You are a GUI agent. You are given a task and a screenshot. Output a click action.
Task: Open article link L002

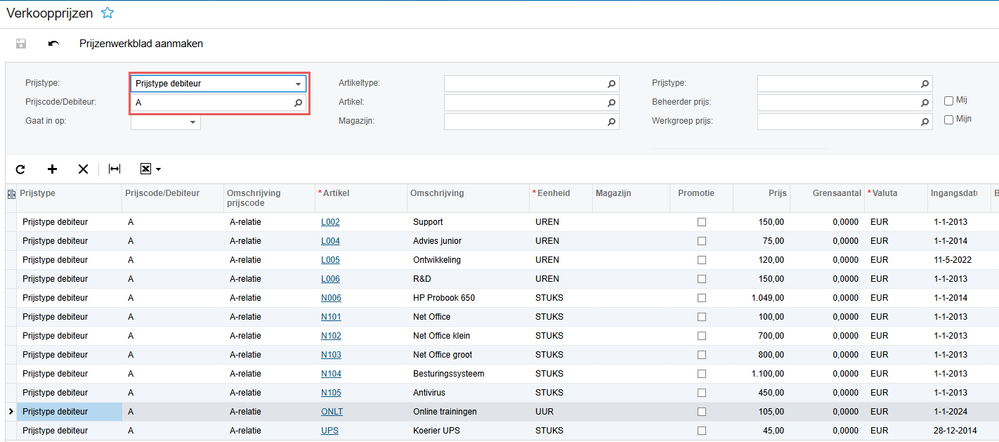coord(330,222)
